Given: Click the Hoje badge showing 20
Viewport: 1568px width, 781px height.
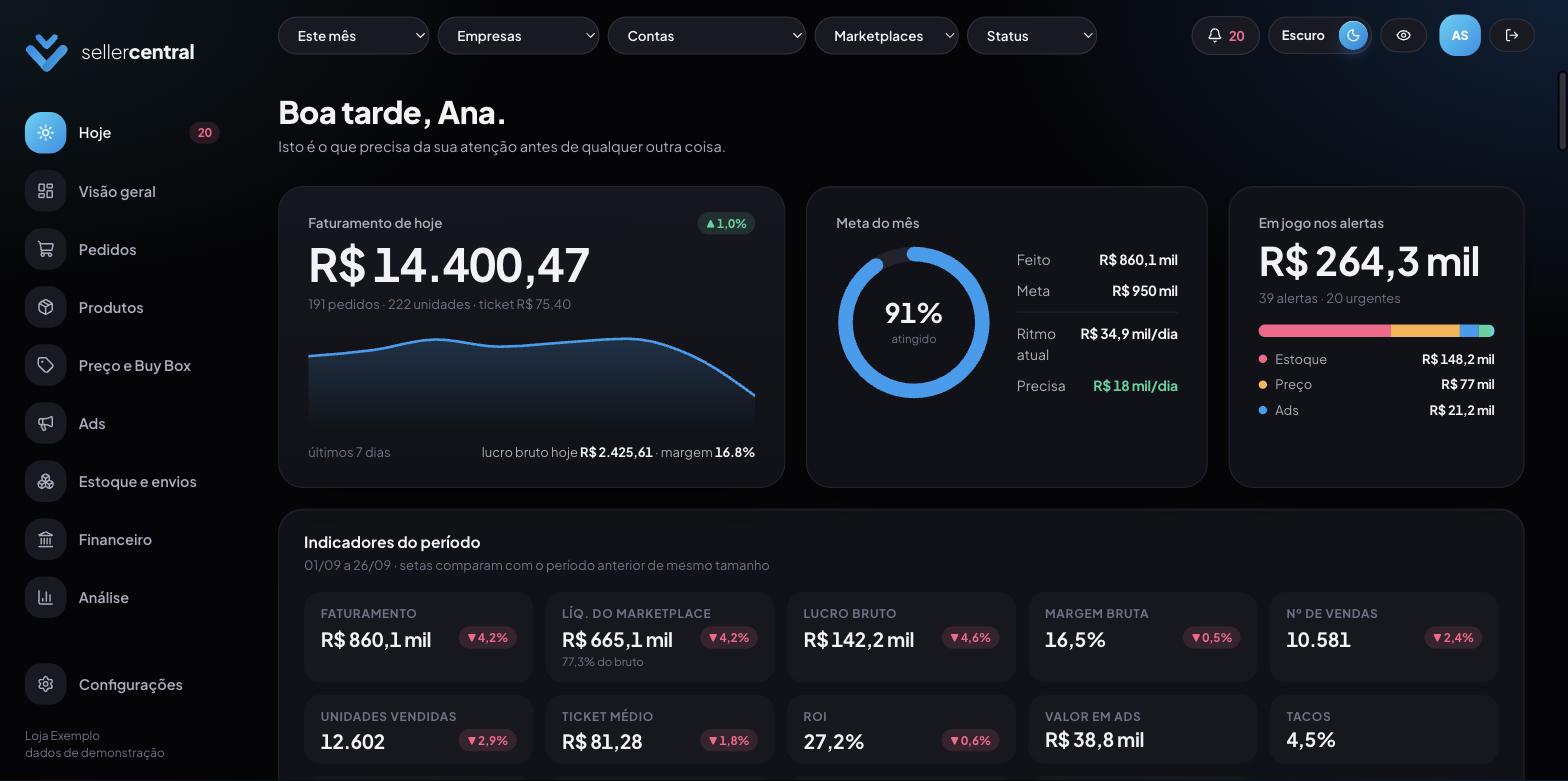Looking at the screenshot, I should pos(204,132).
